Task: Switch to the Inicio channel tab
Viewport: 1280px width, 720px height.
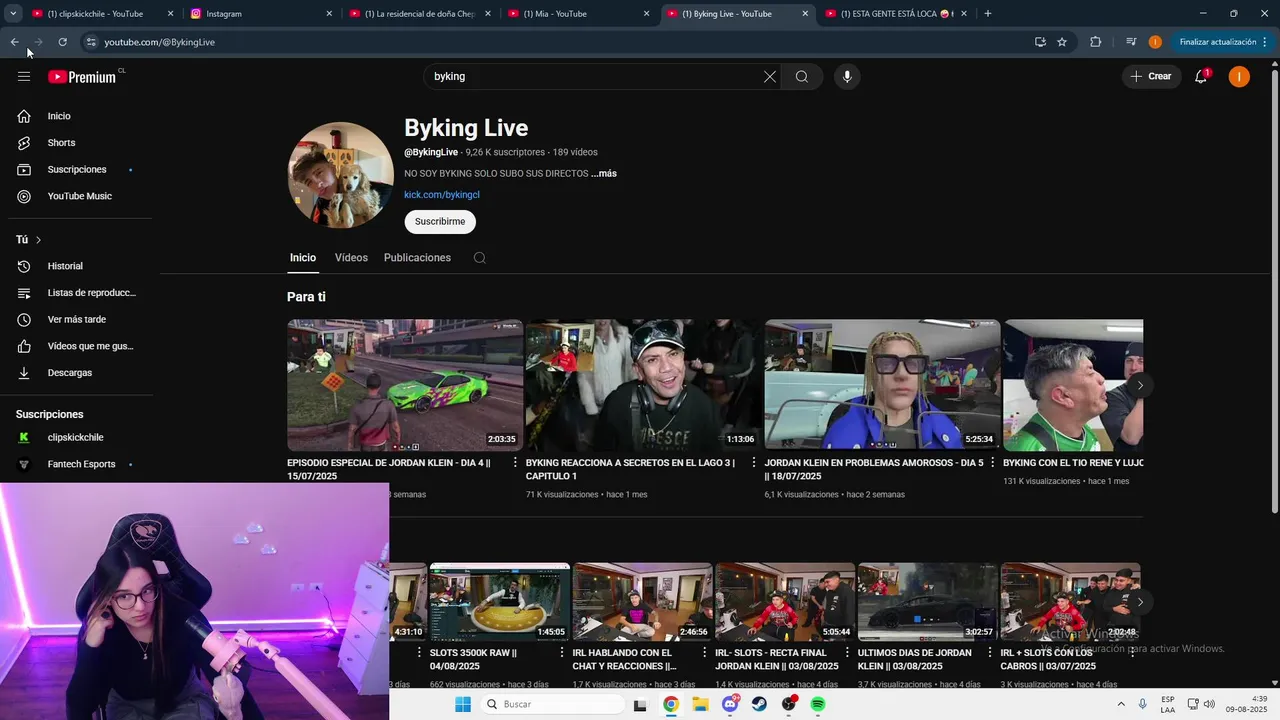Action: (x=303, y=258)
